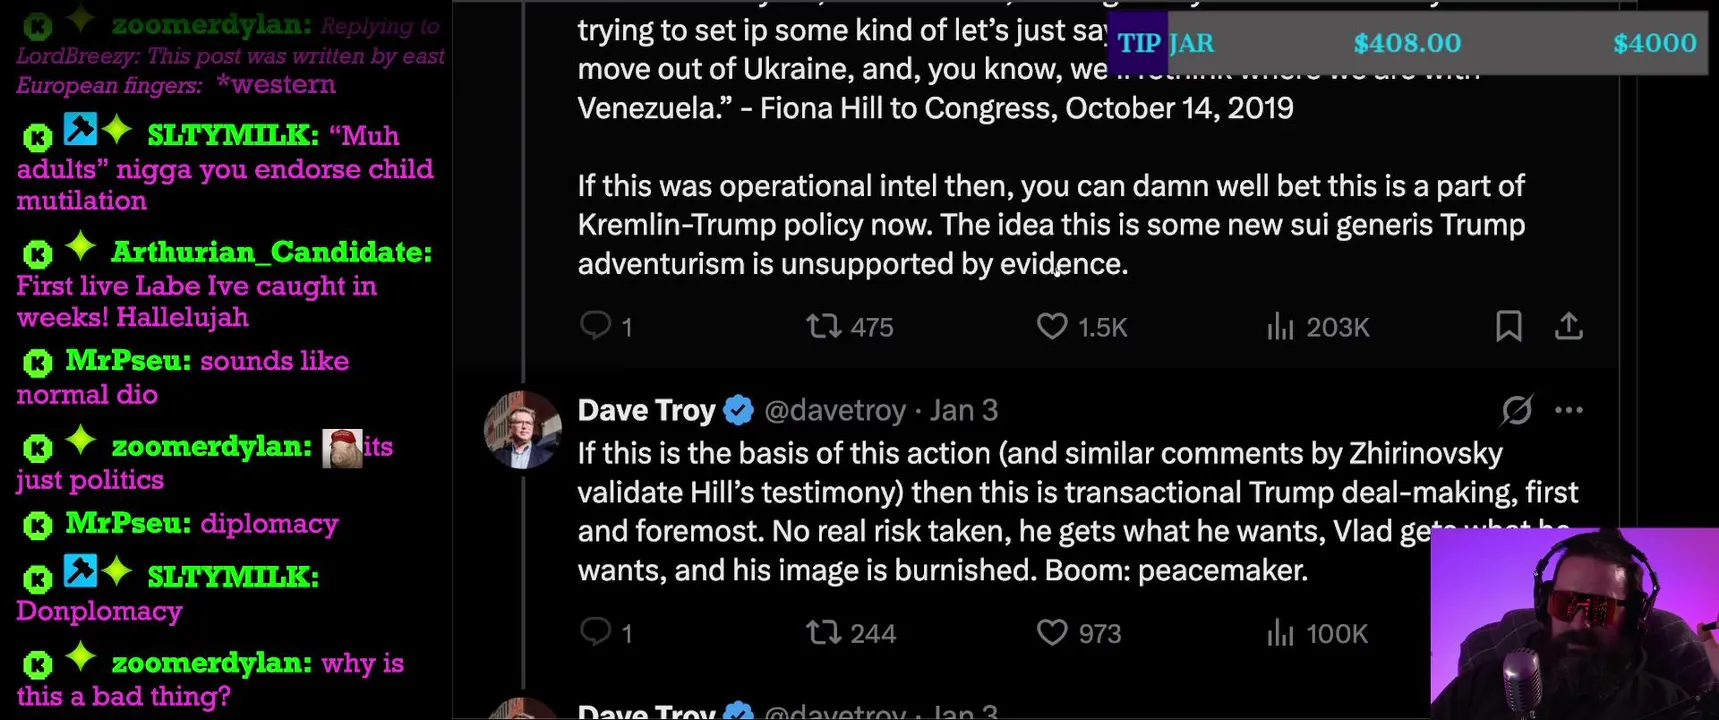
Task: Open the three-dot menu on Dave Troy's tweet
Action: coord(1568,410)
